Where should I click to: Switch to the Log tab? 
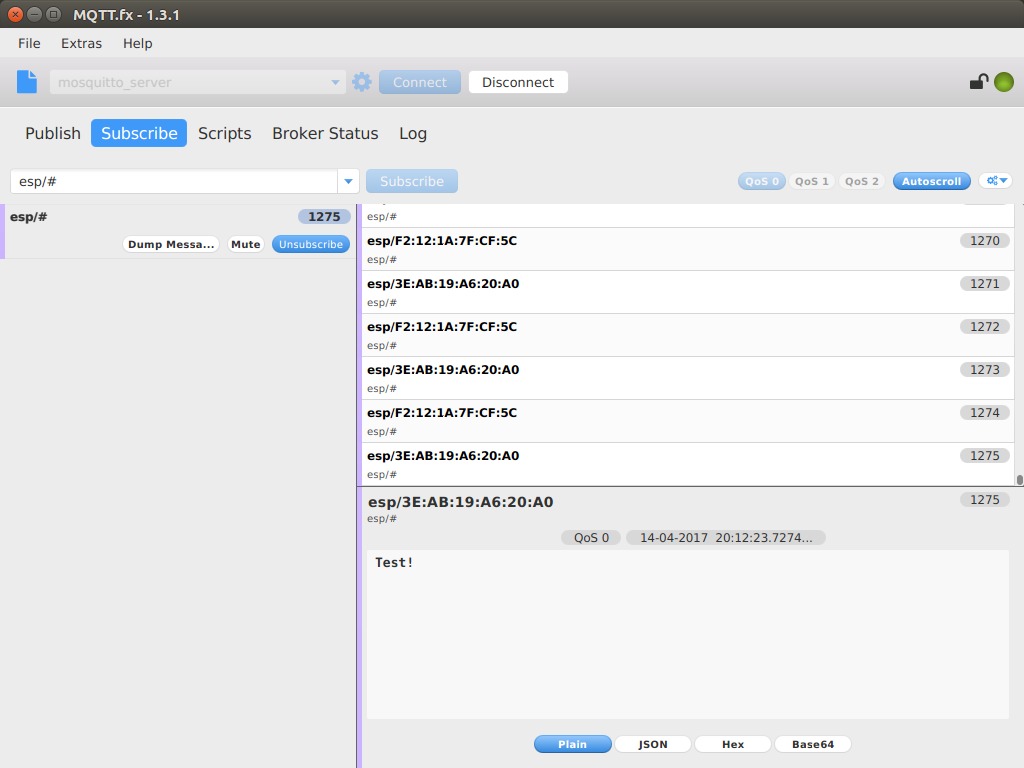pos(413,133)
